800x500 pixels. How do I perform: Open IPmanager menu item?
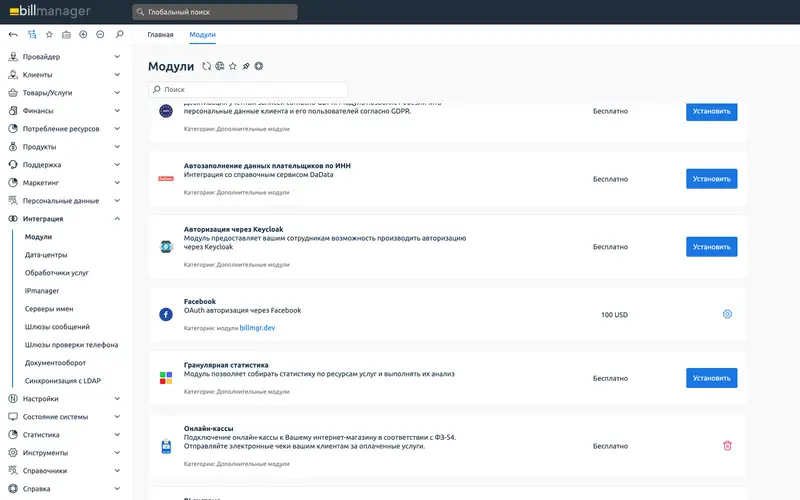[42, 291]
